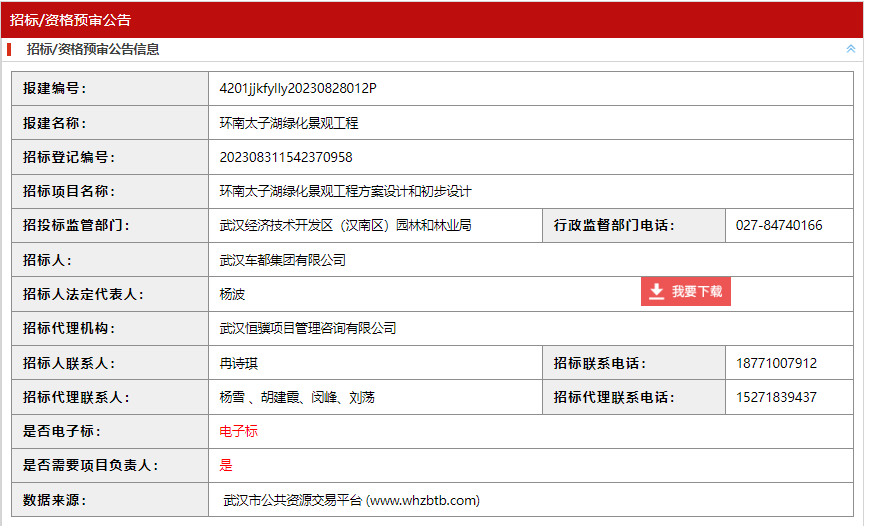The height and width of the screenshot is (526, 869).
Task: Select phone number 18771007912
Action: click(776, 364)
